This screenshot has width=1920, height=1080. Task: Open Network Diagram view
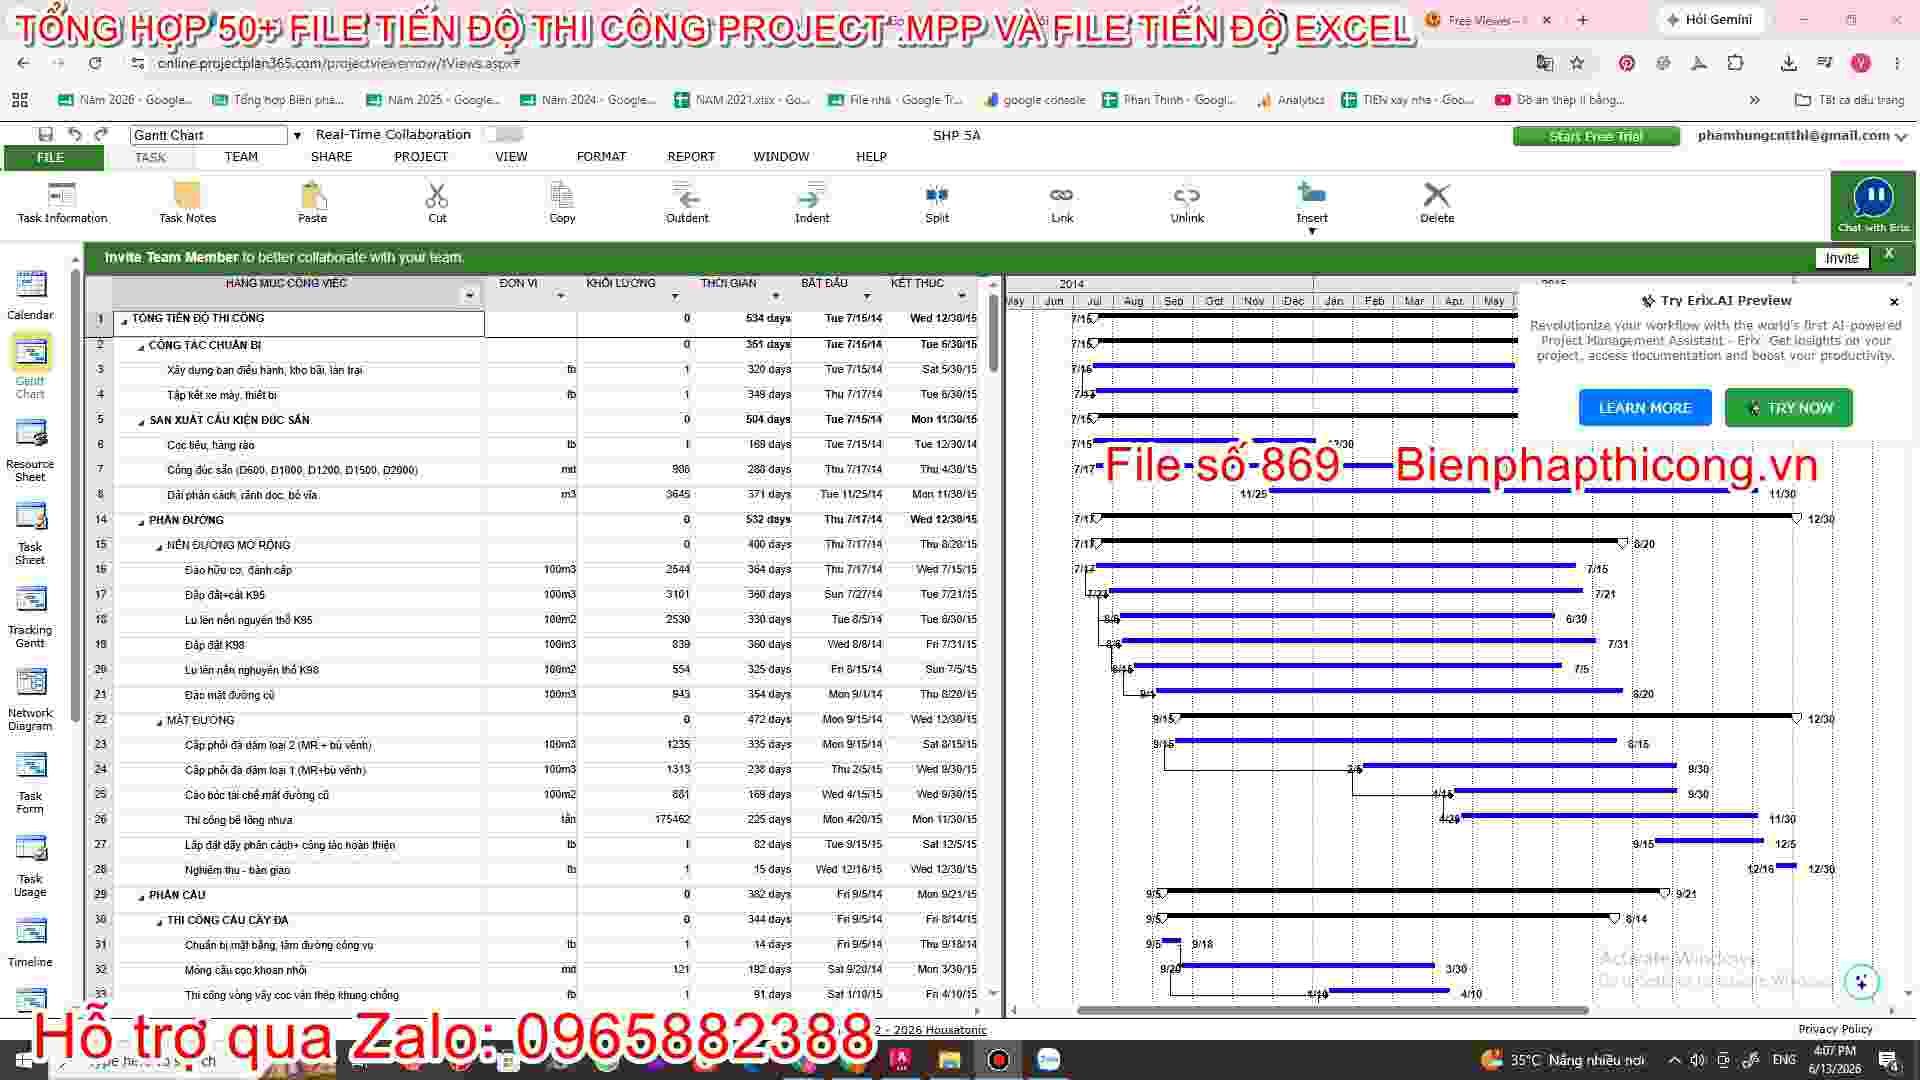[x=30, y=699]
